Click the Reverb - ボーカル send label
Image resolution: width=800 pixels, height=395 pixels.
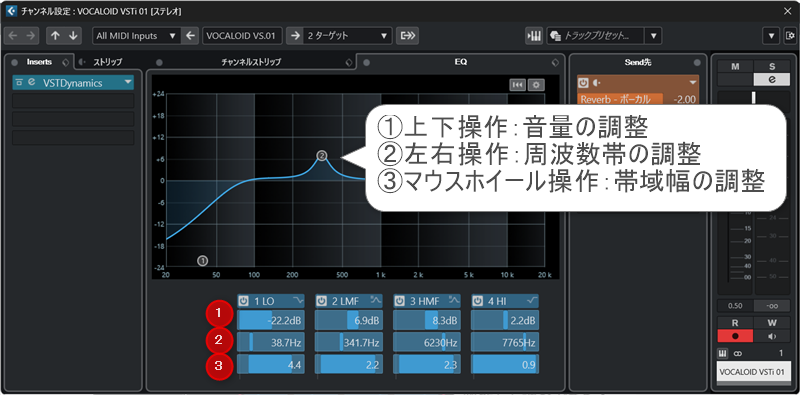click(x=620, y=100)
